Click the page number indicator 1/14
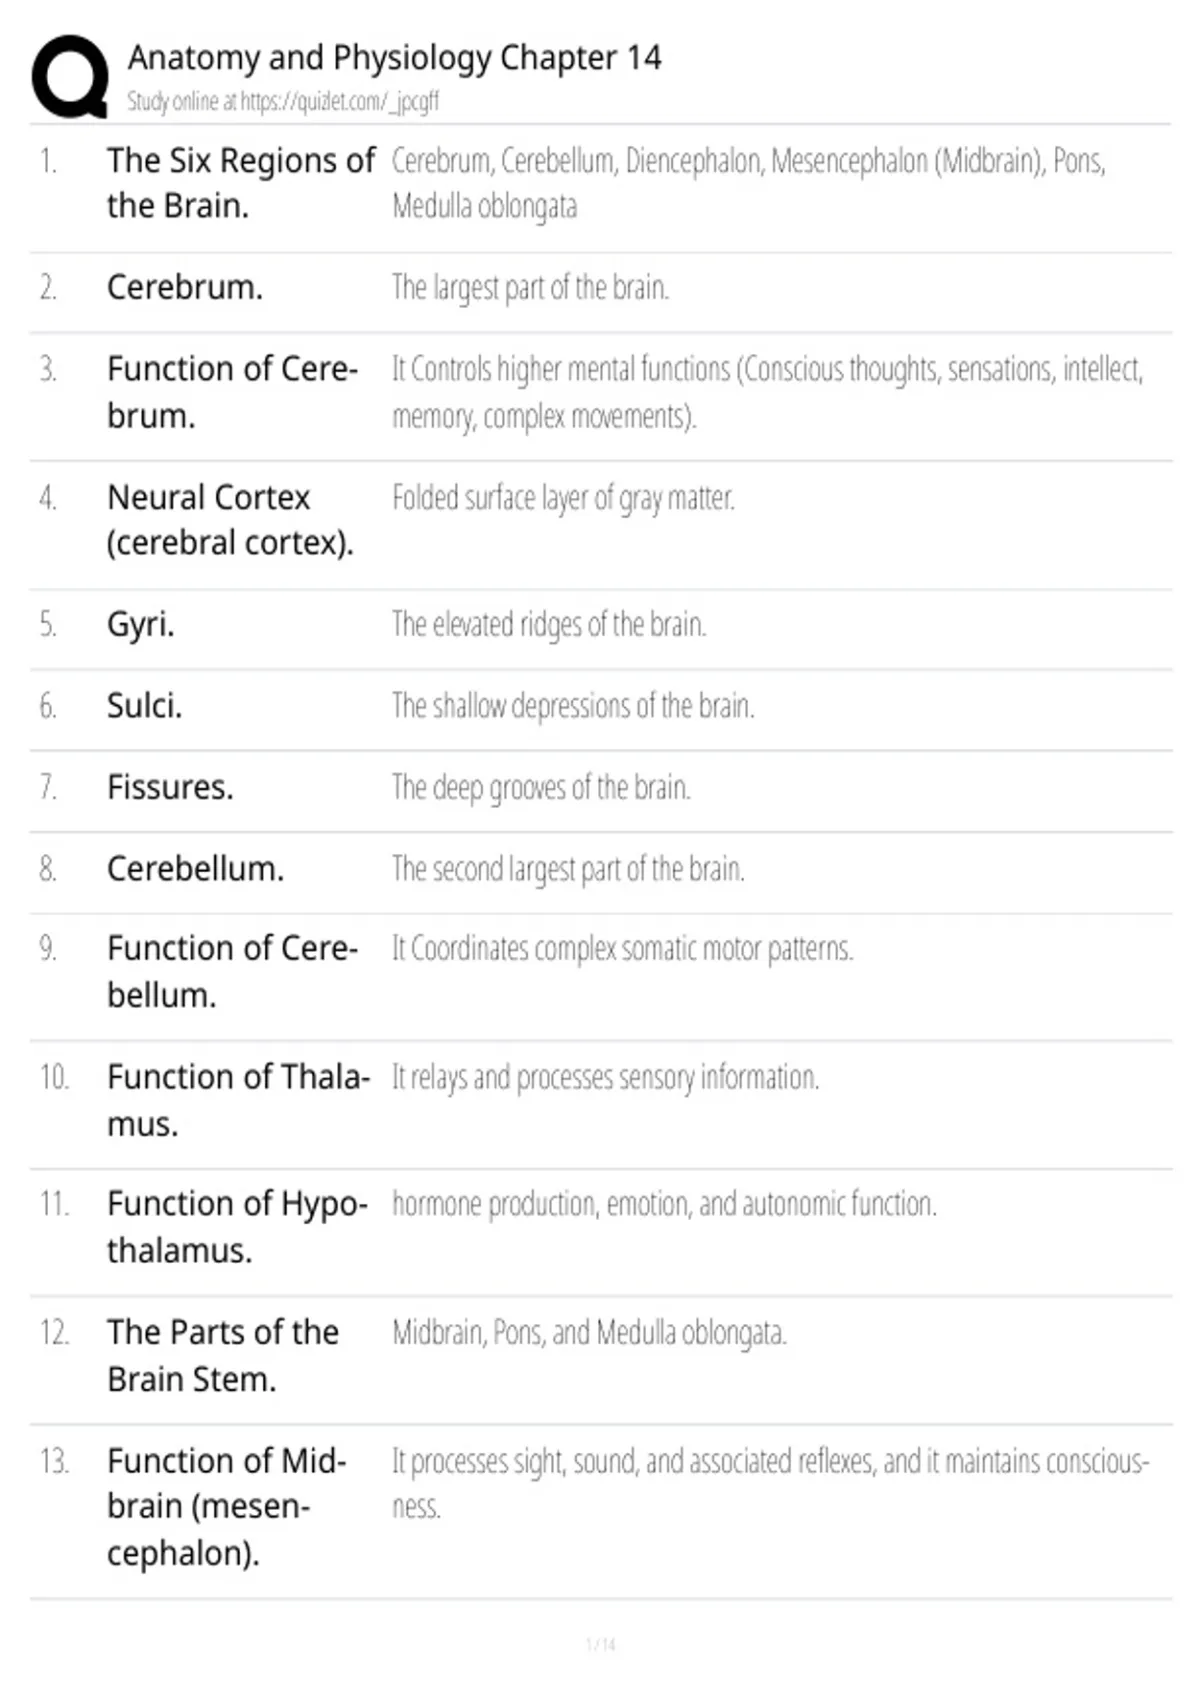1200x1700 pixels. coord(600,1644)
